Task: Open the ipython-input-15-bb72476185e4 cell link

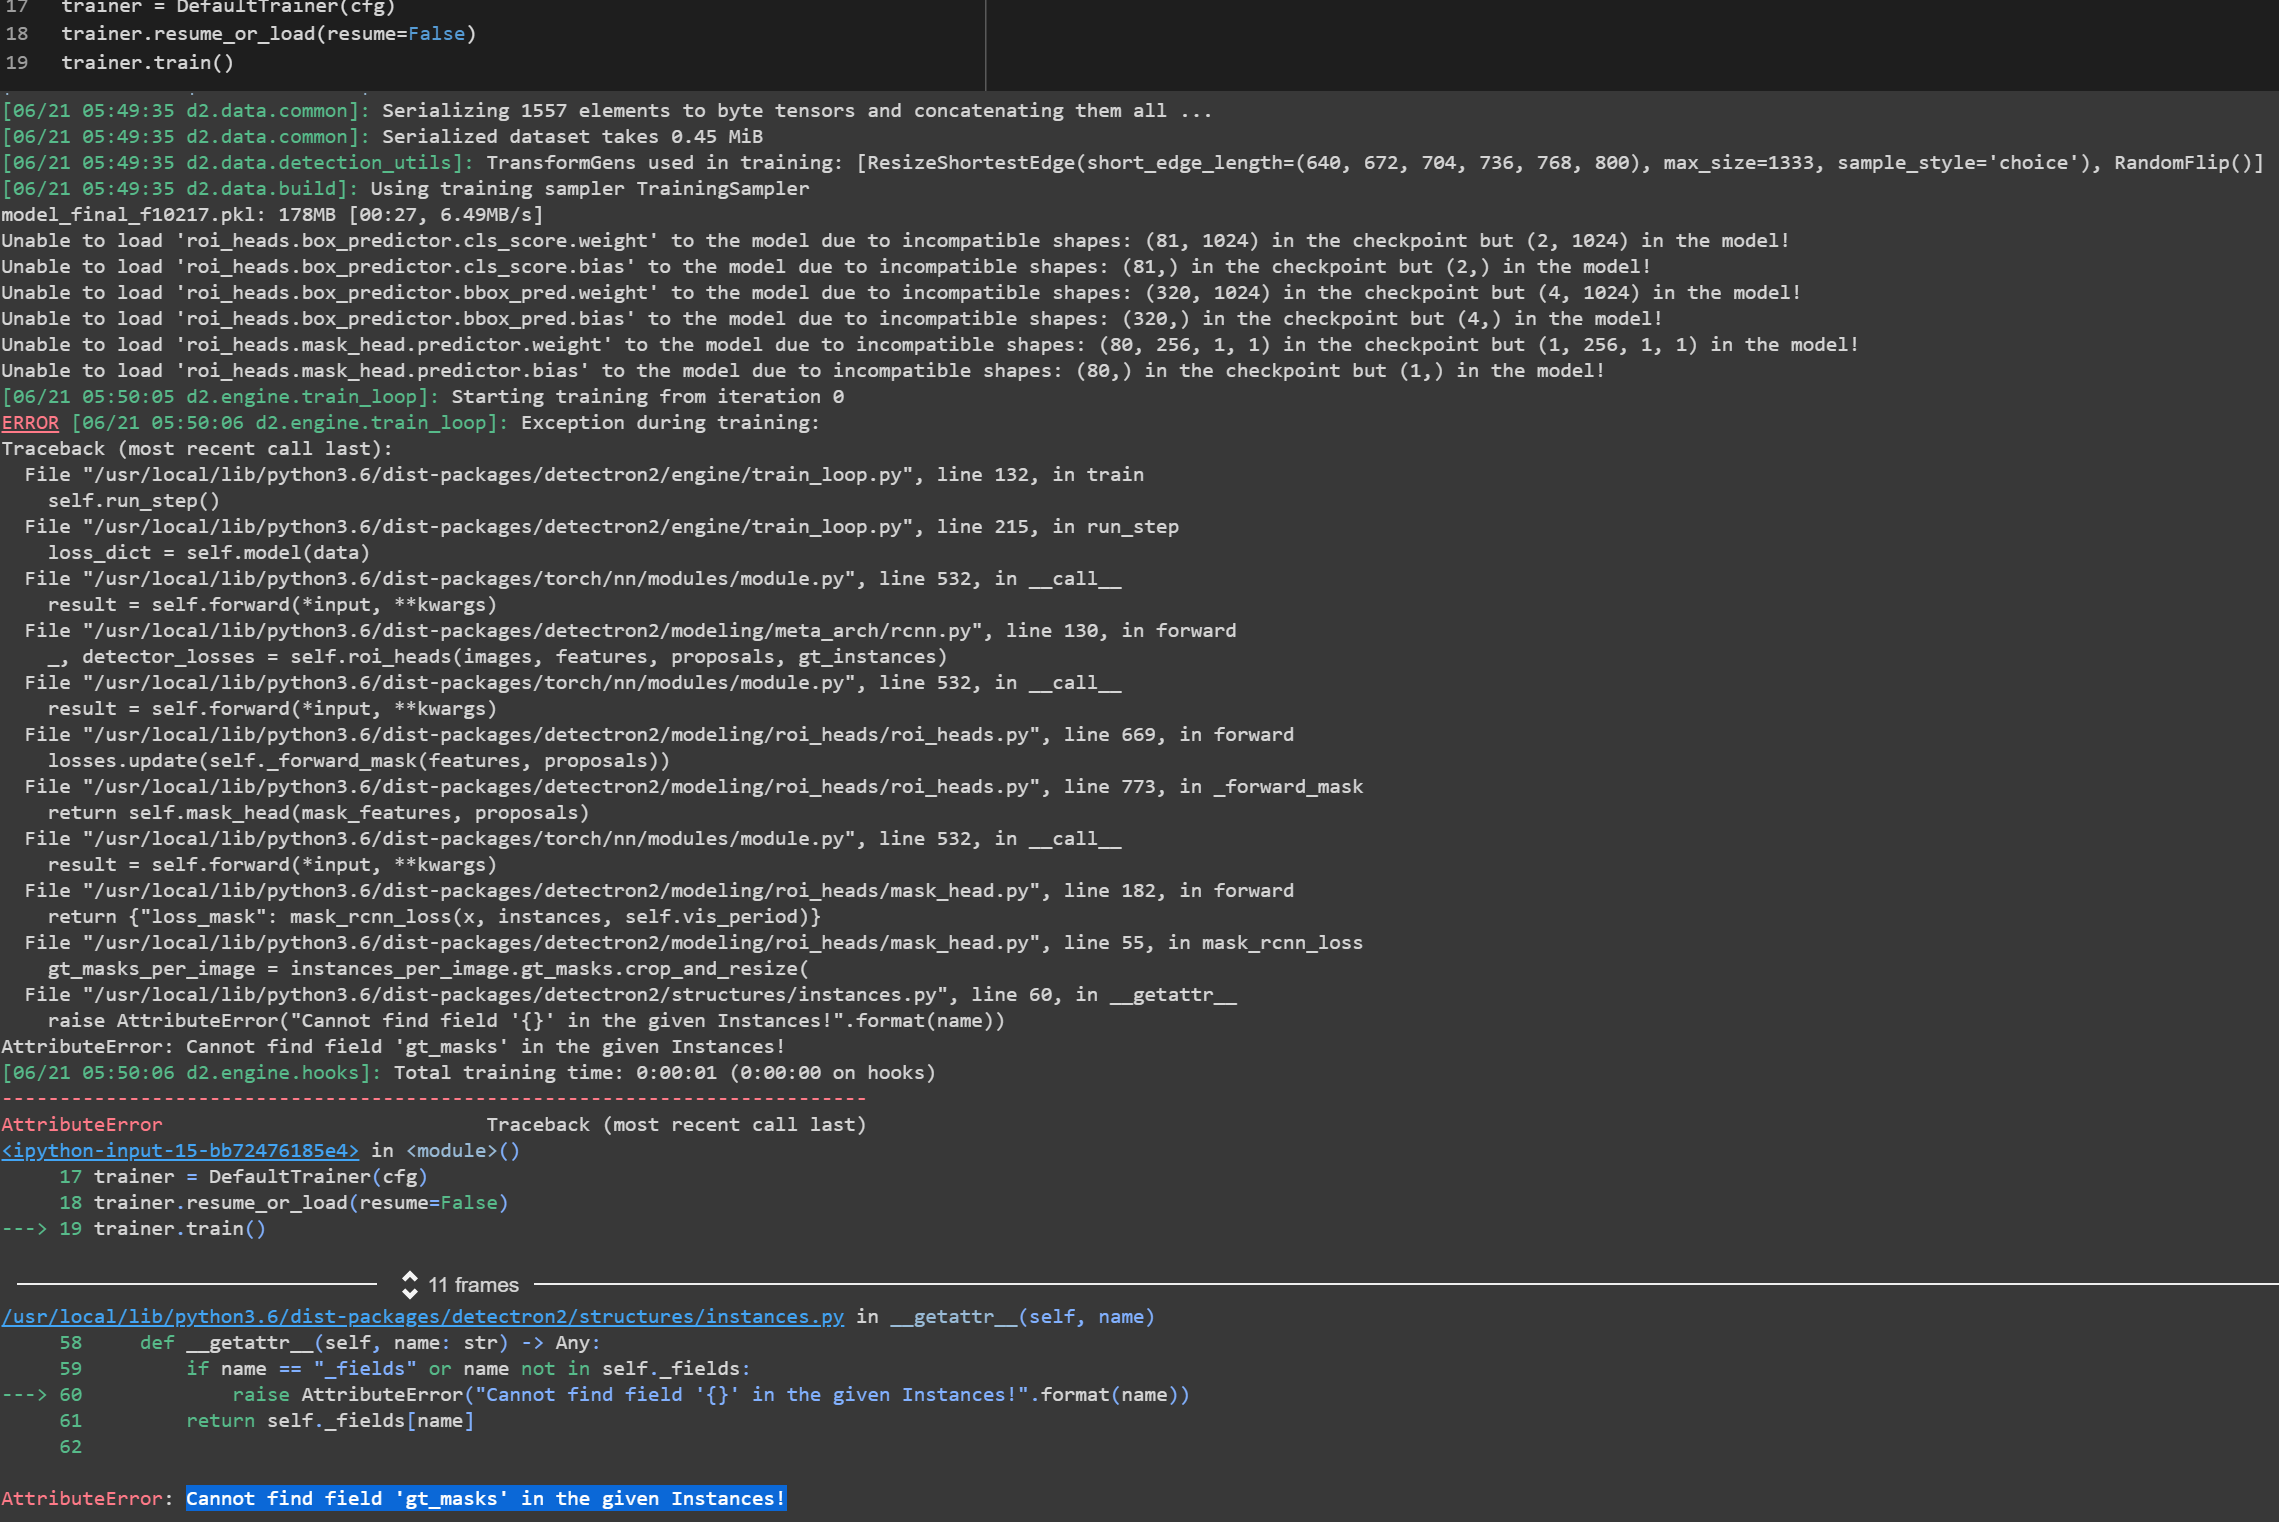Action: tap(178, 1150)
